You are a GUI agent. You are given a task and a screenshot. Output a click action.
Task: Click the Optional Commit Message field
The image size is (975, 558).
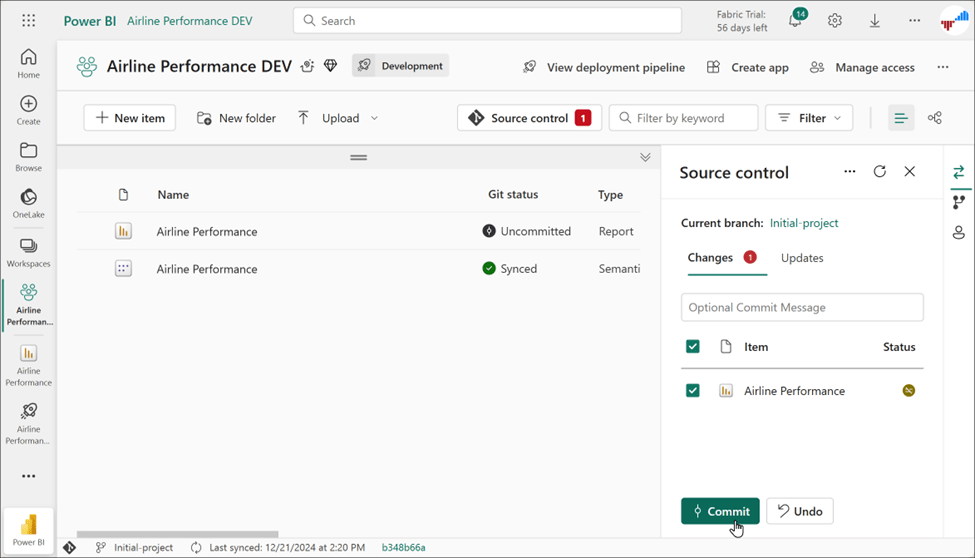coord(802,307)
